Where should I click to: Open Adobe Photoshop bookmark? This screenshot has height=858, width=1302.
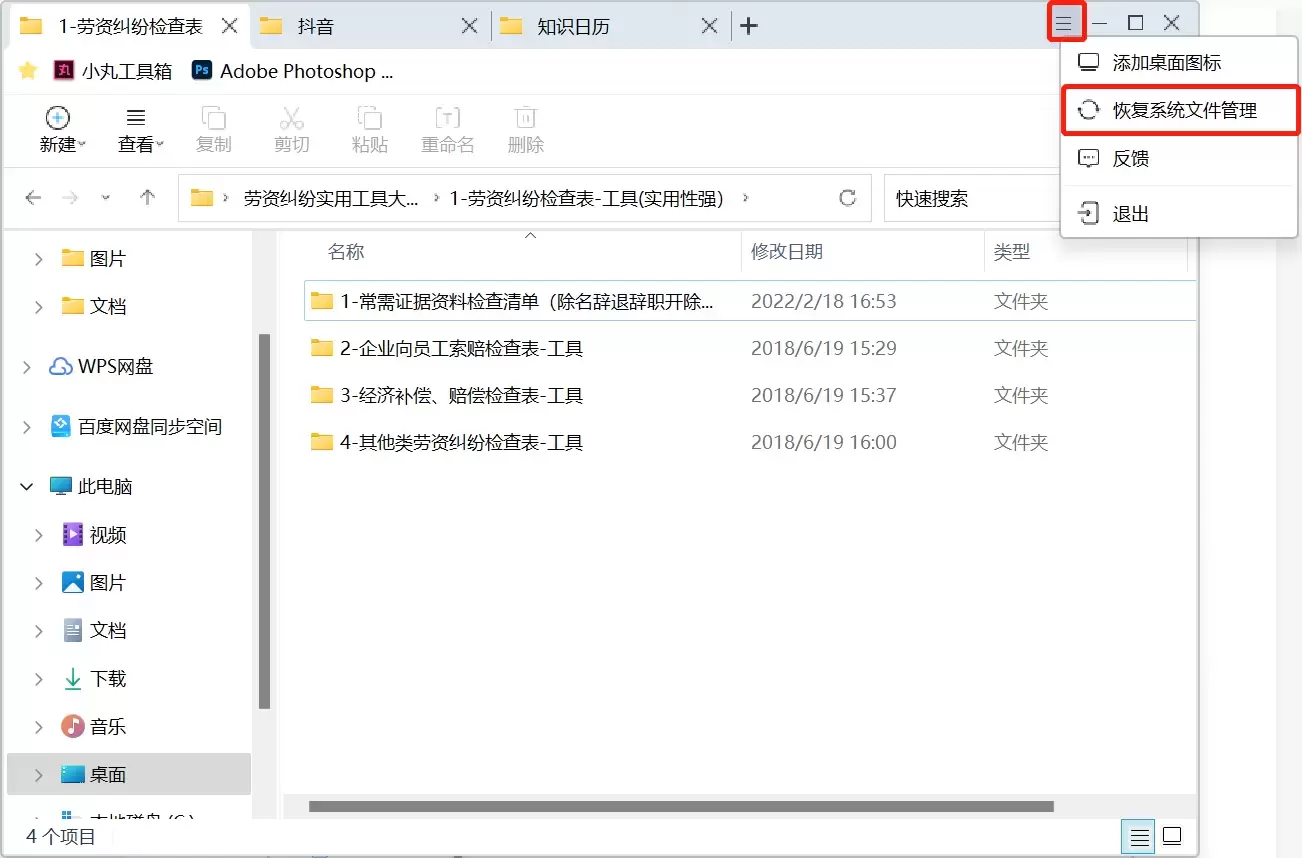(293, 71)
